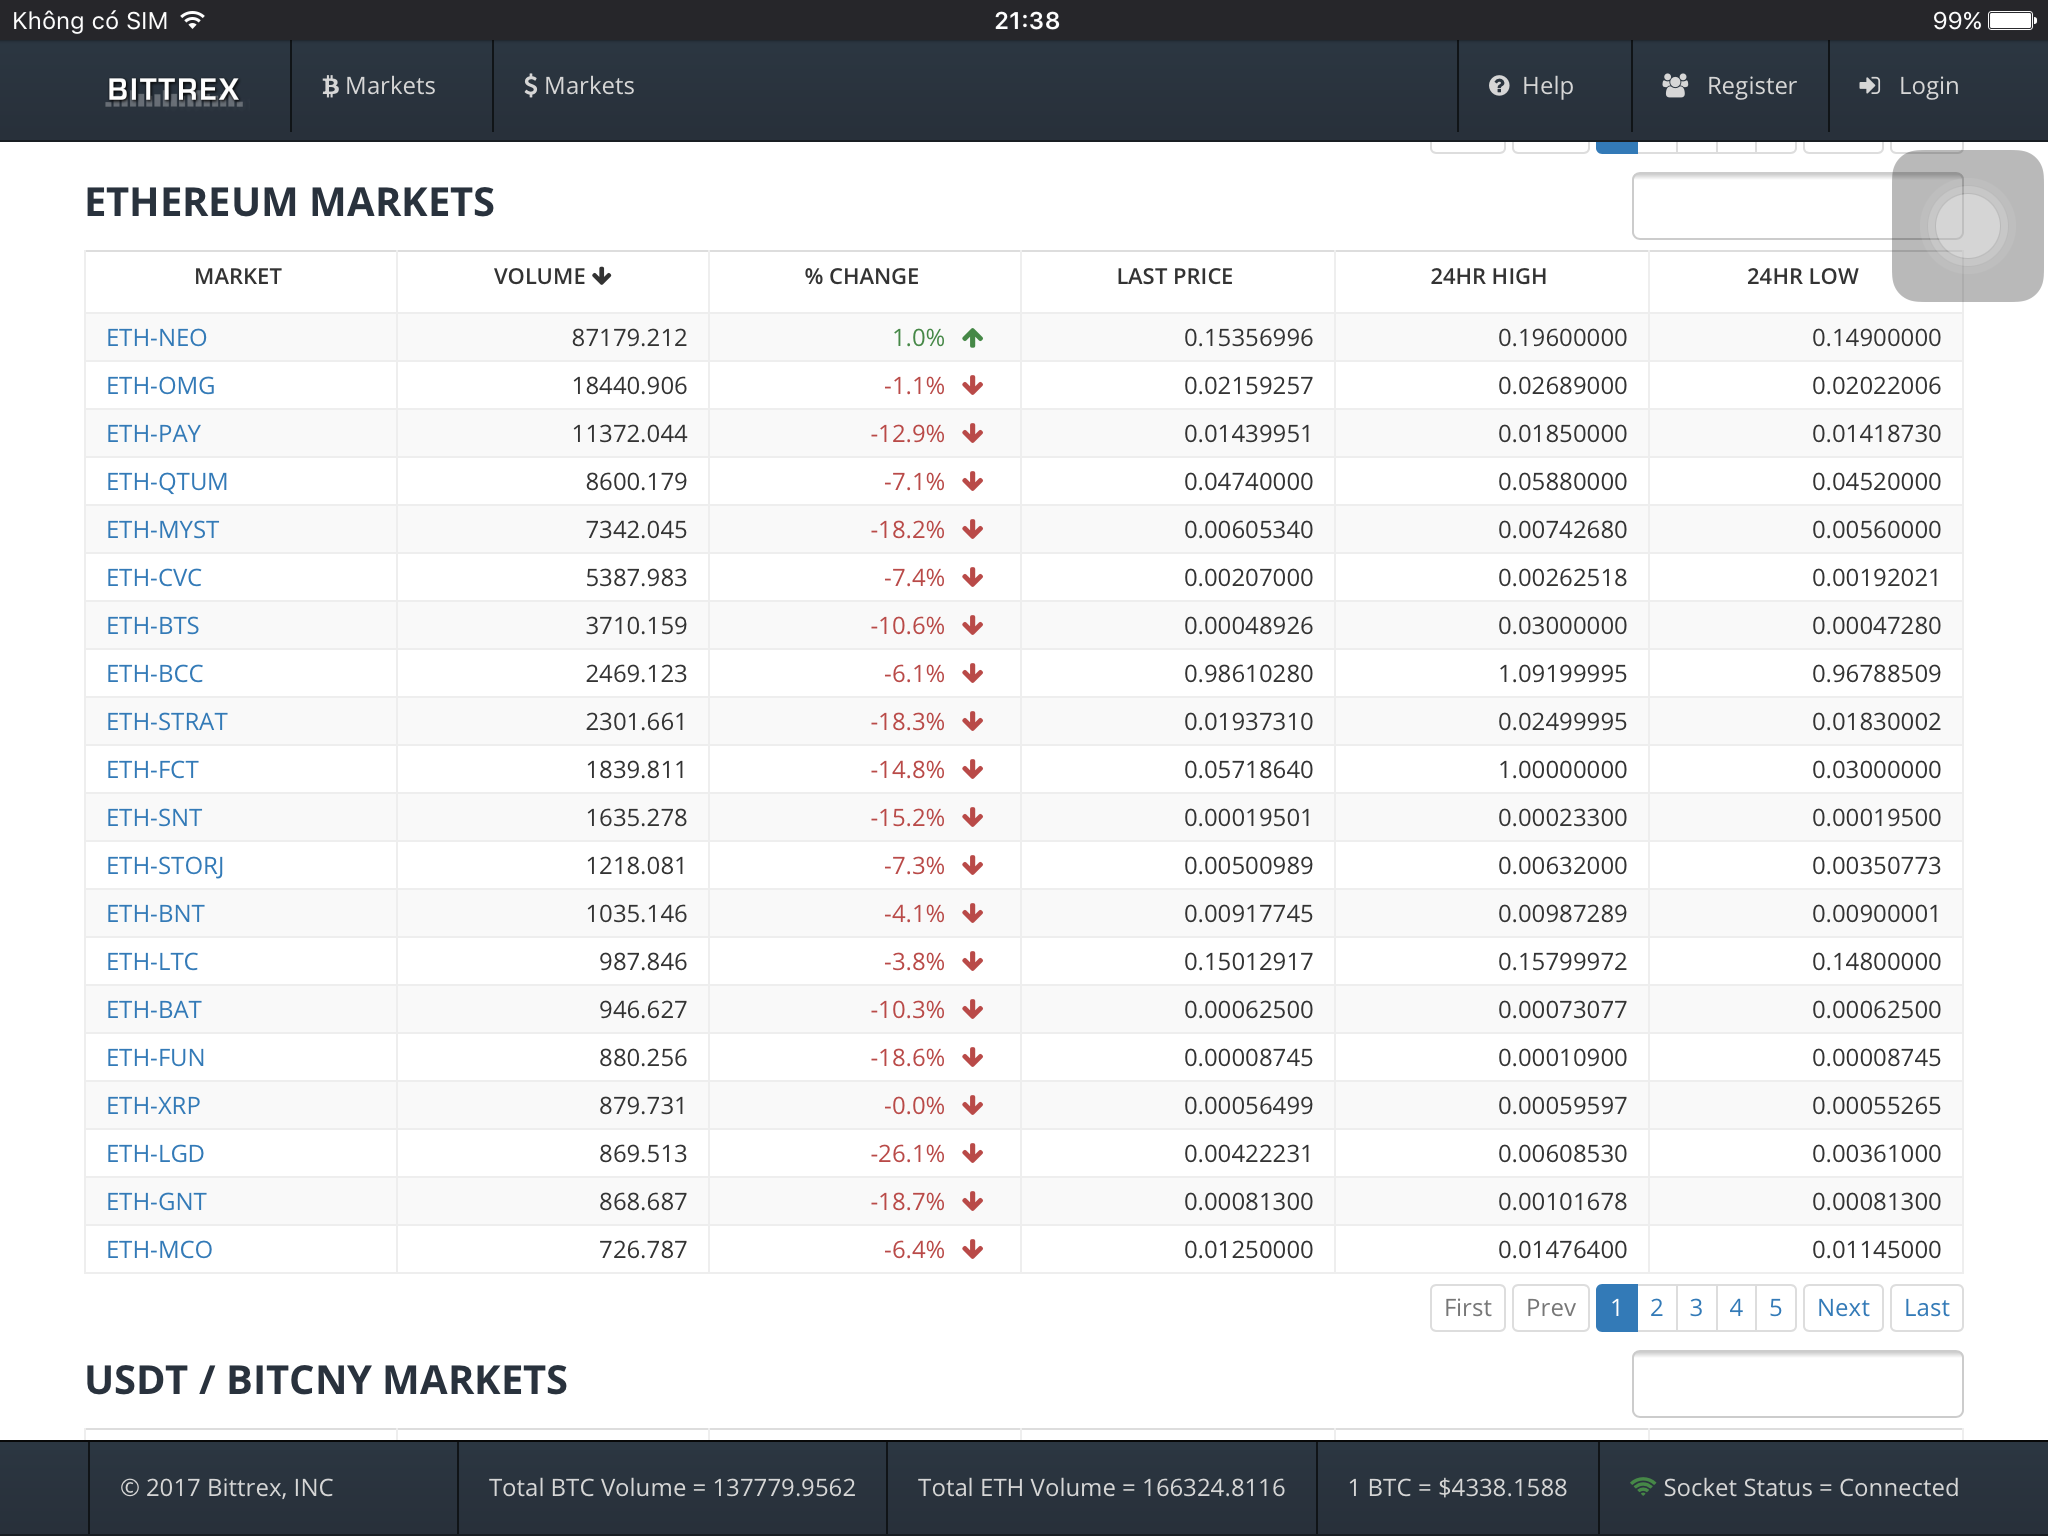The height and width of the screenshot is (1536, 2048).
Task: Click the USDT / BITCNY Markets search field
Action: click(1797, 1384)
